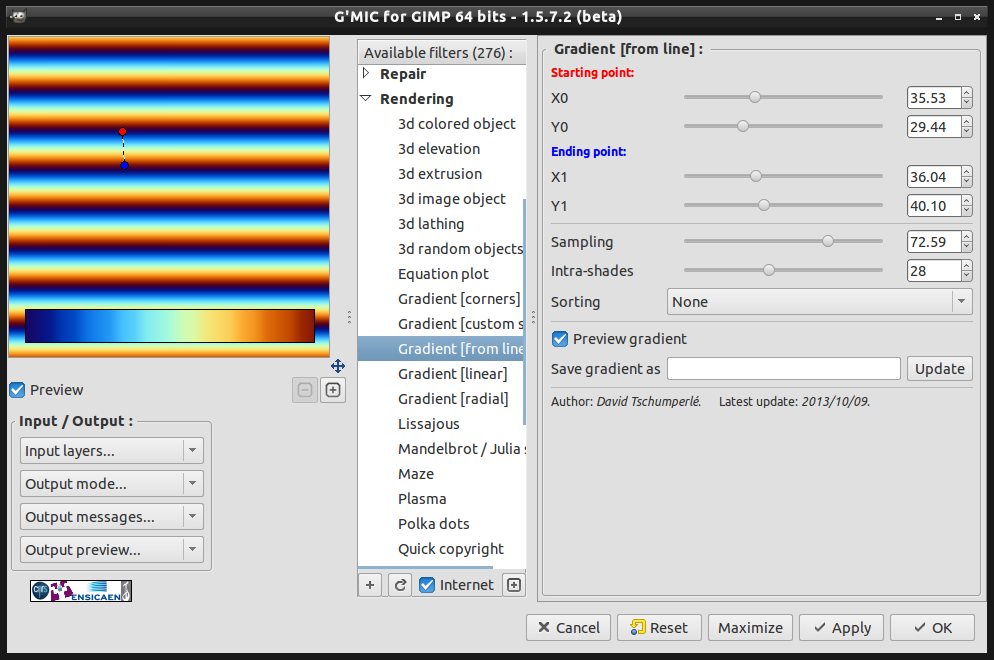Select the 3d colored object filter
Screen dimensions: 994x660
point(456,124)
